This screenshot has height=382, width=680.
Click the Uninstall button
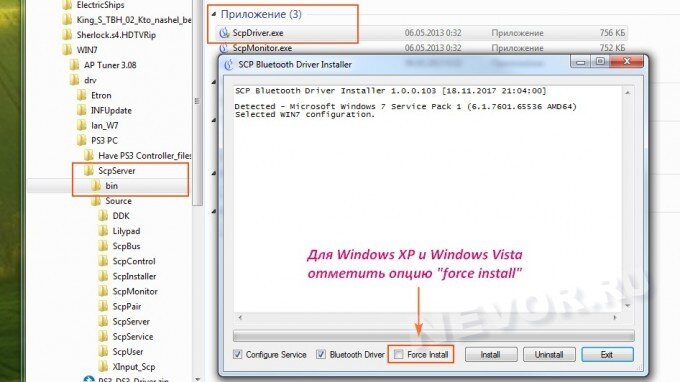click(549, 355)
